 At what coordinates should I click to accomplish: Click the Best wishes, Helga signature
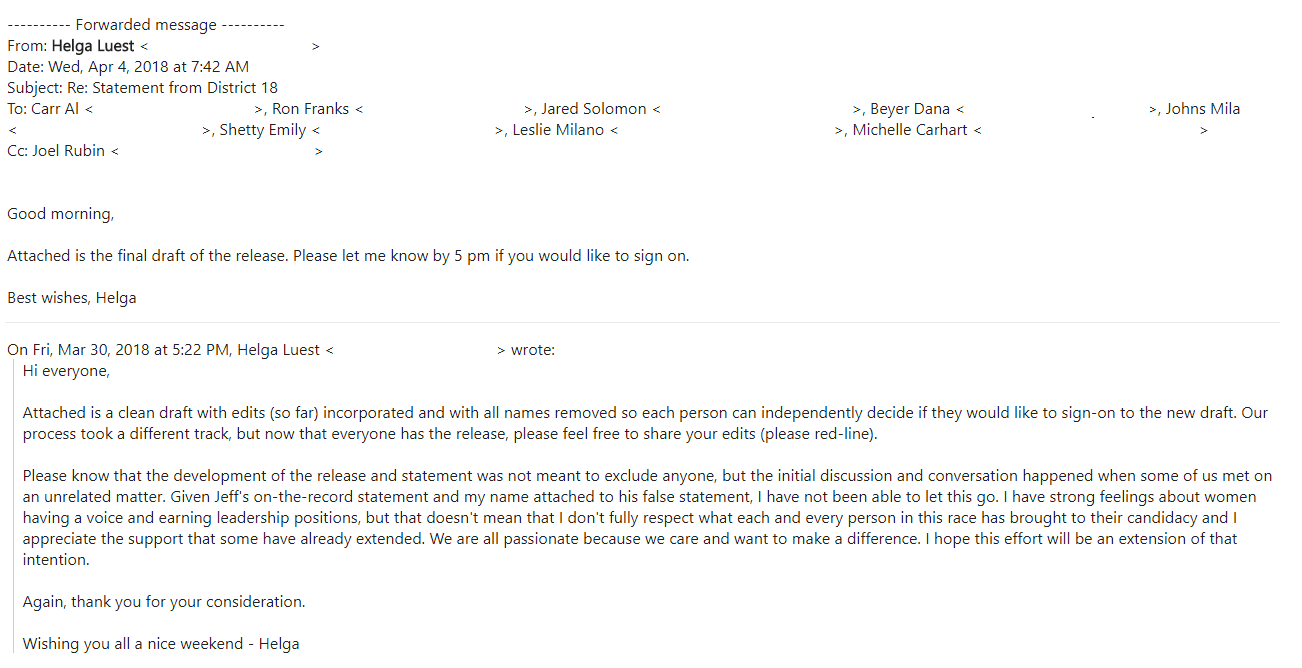click(72, 298)
